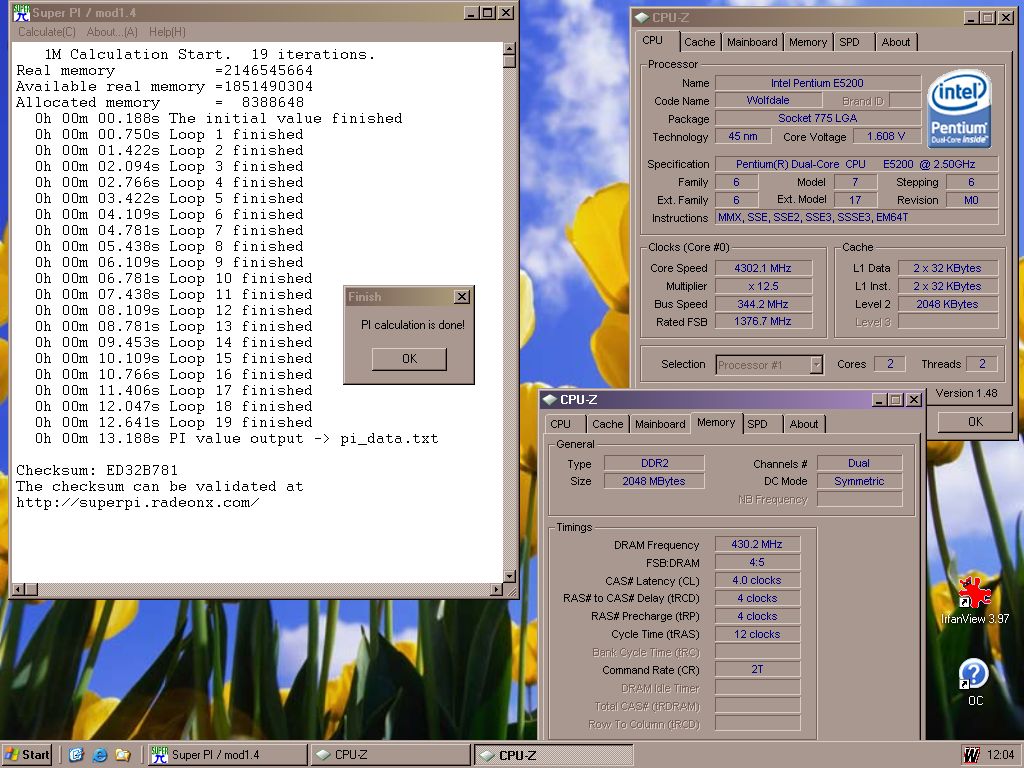The width and height of the screenshot is (1024, 768).
Task: Open the IrfanView 3.97 desktop shortcut
Action: 974,600
